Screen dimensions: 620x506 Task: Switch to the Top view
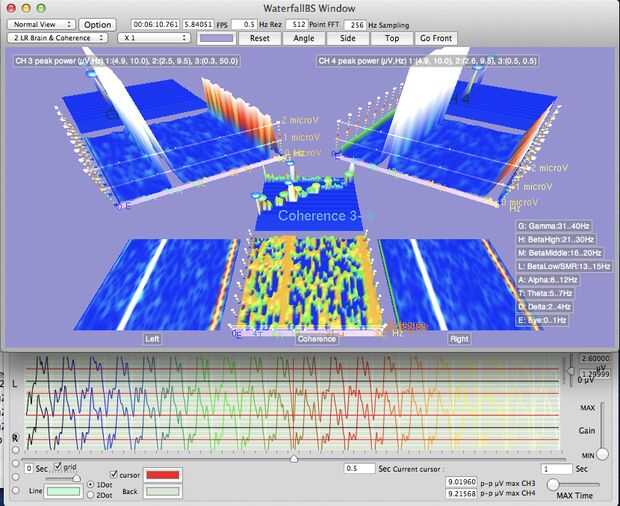pos(392,38)
